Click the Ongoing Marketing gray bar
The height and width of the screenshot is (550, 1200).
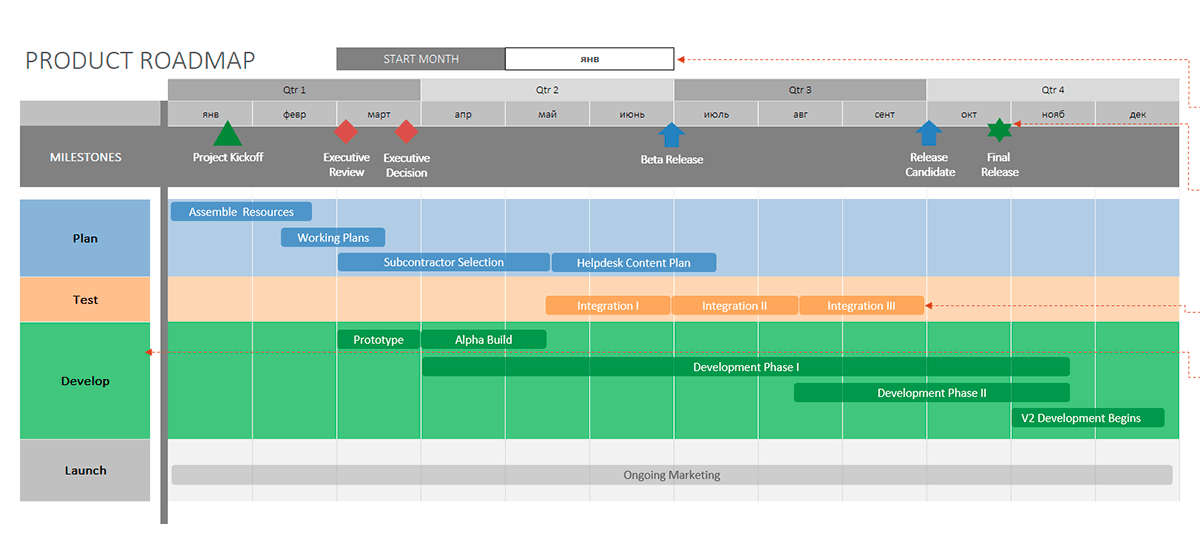(x=671, y=475)
